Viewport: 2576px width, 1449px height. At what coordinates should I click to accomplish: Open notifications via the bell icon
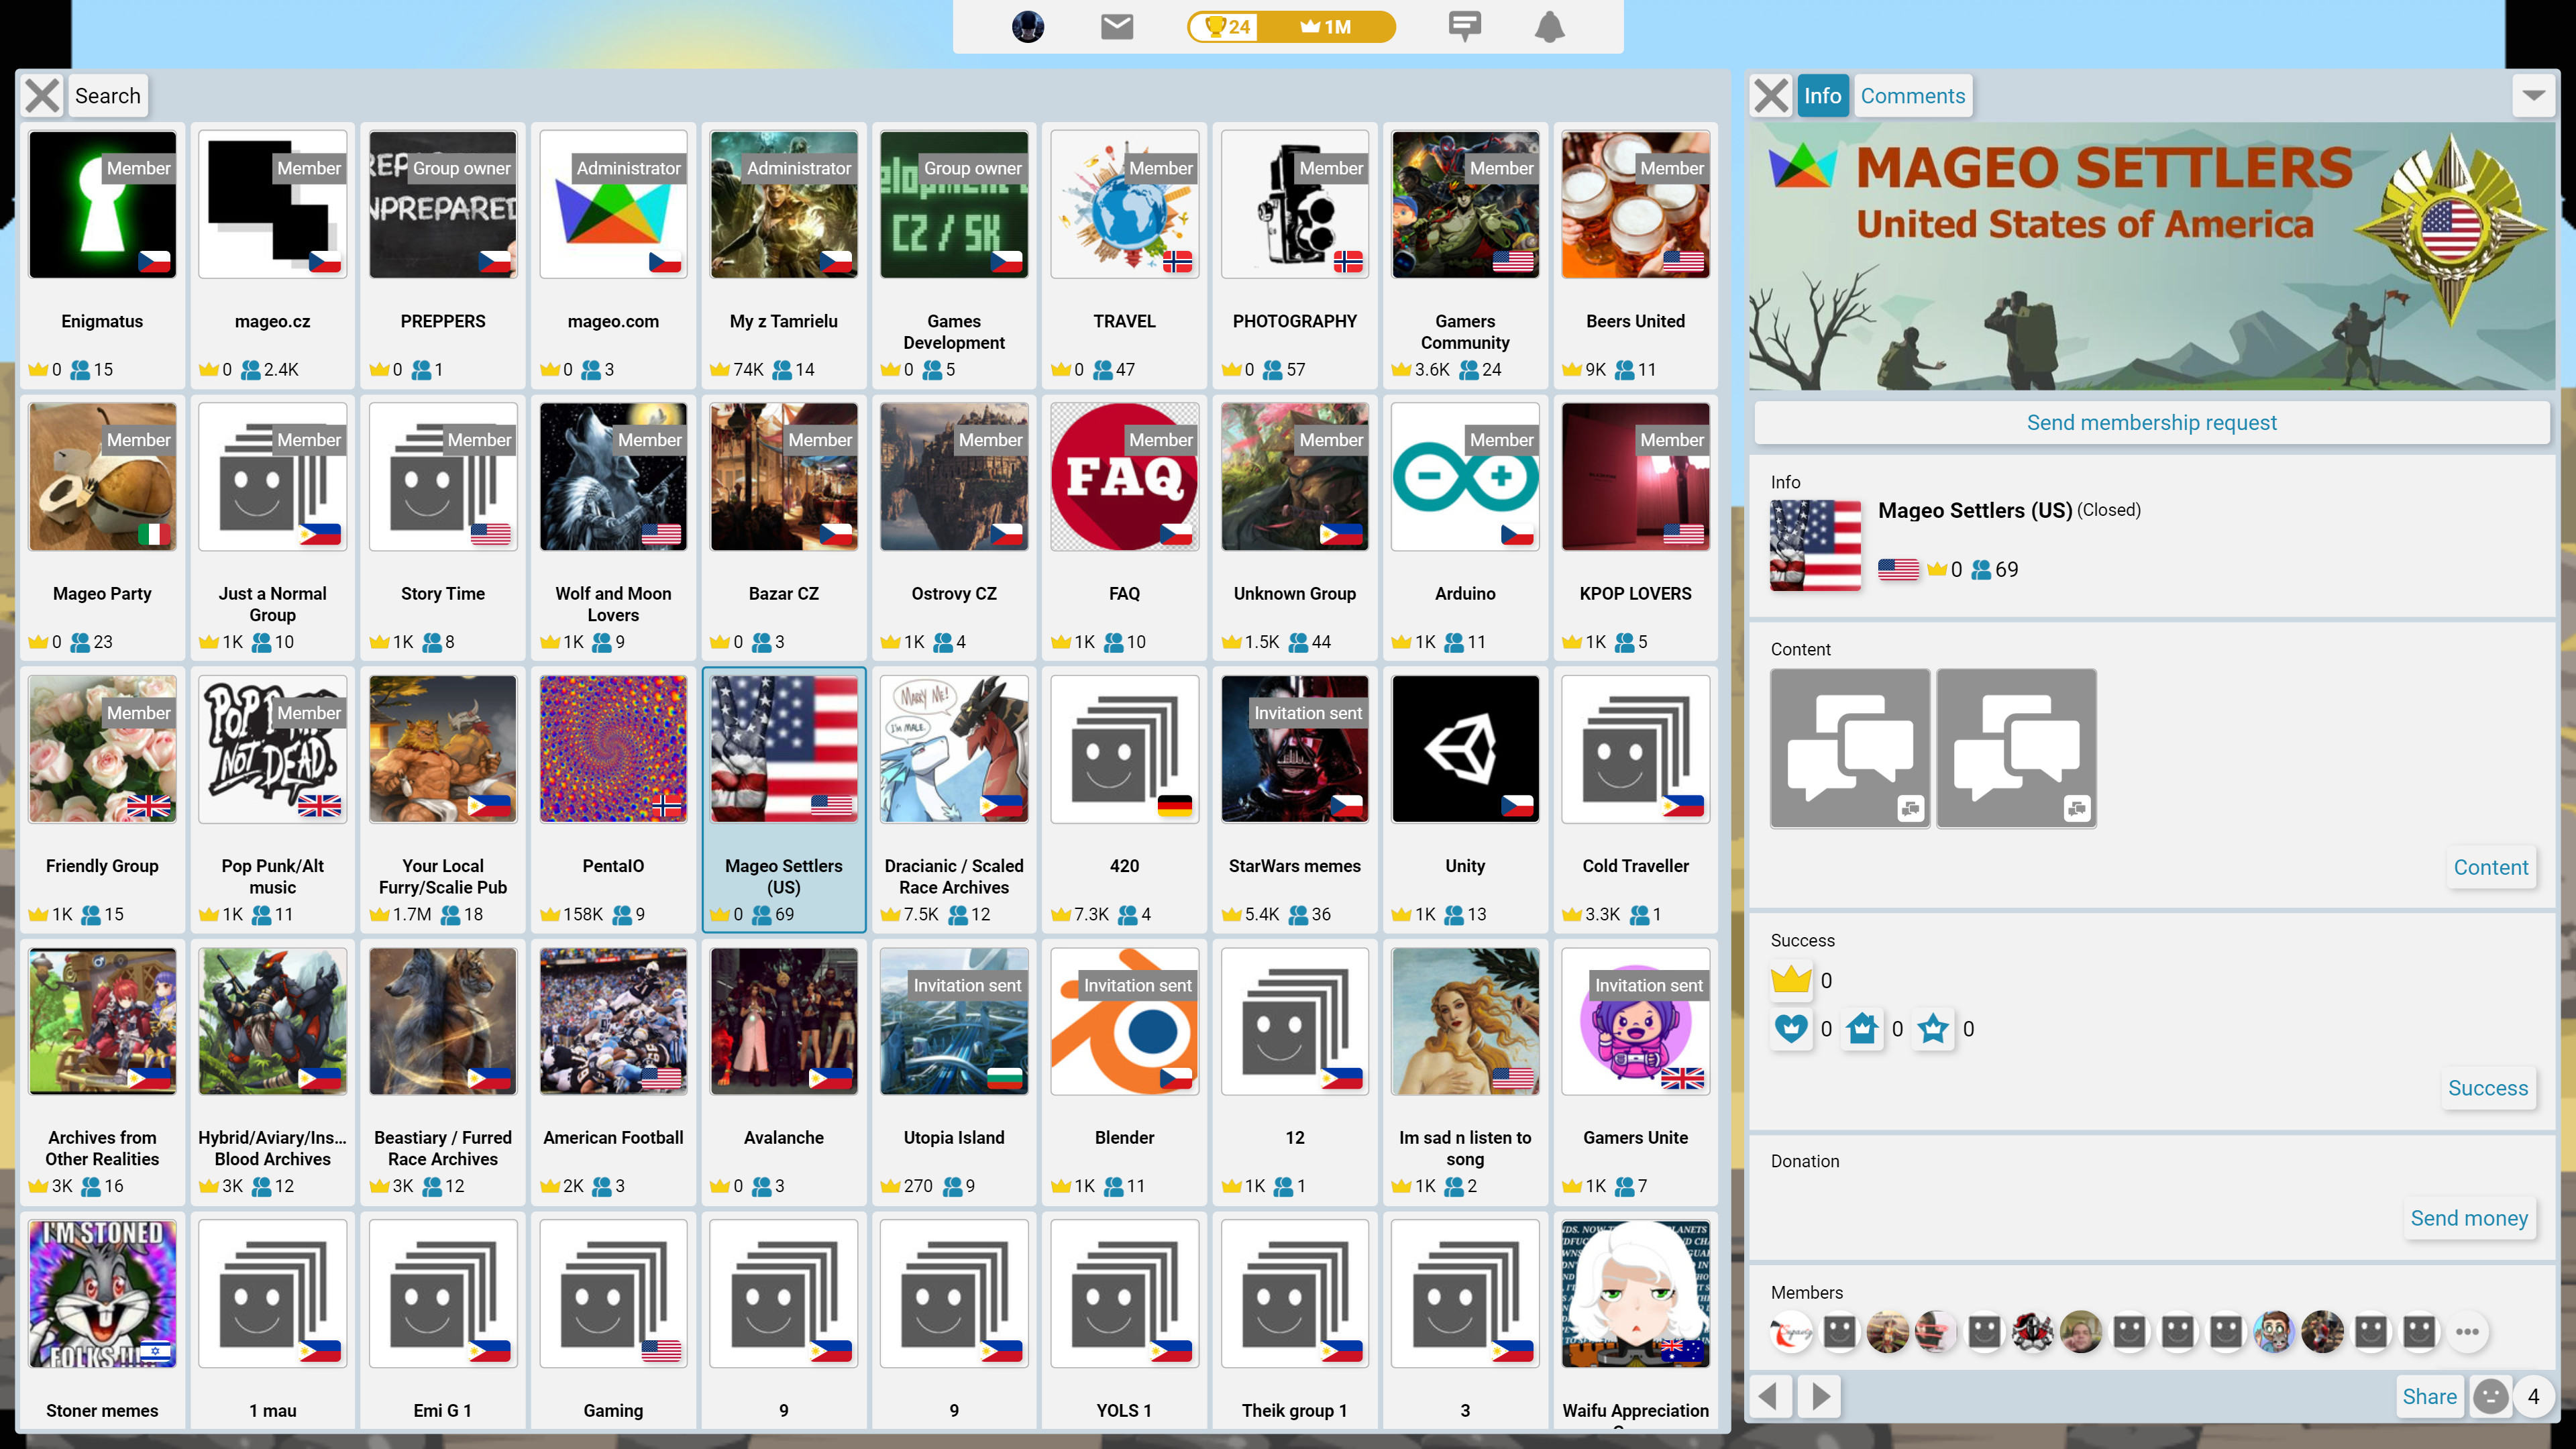1549,27
